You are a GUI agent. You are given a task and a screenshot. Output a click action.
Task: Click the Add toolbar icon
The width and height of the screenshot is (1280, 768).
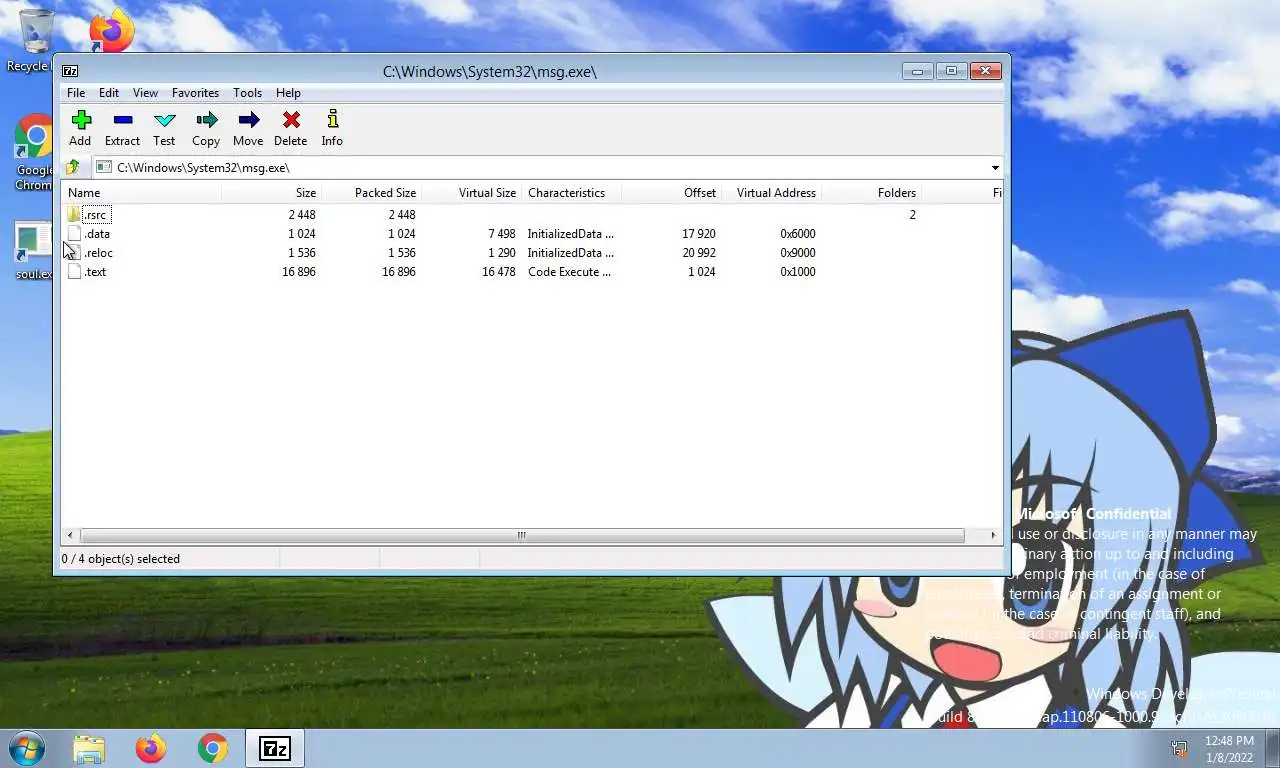(x=81, y=120)
